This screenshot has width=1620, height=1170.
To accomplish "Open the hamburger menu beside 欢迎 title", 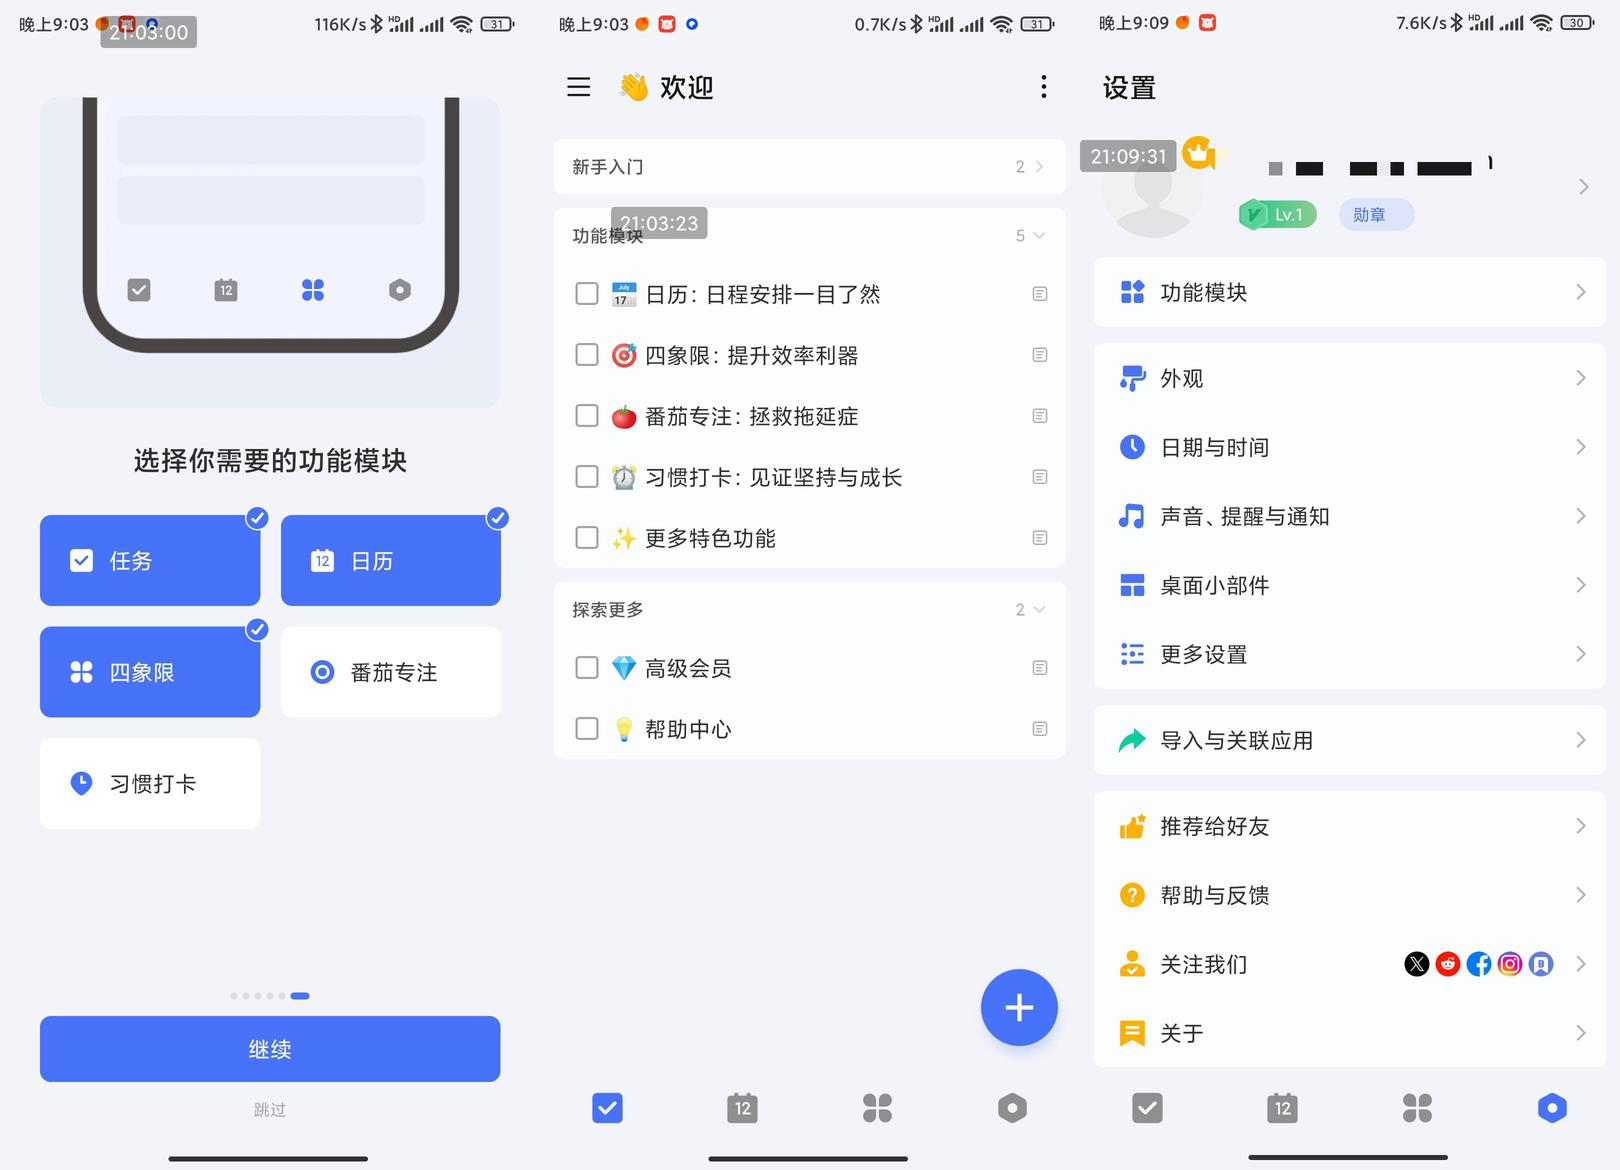I will 578,87.
